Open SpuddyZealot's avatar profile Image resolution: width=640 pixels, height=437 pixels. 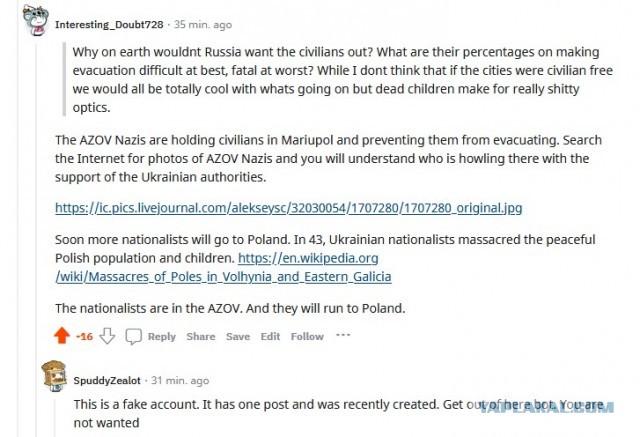pyautogui.click(x=54, y=376)
